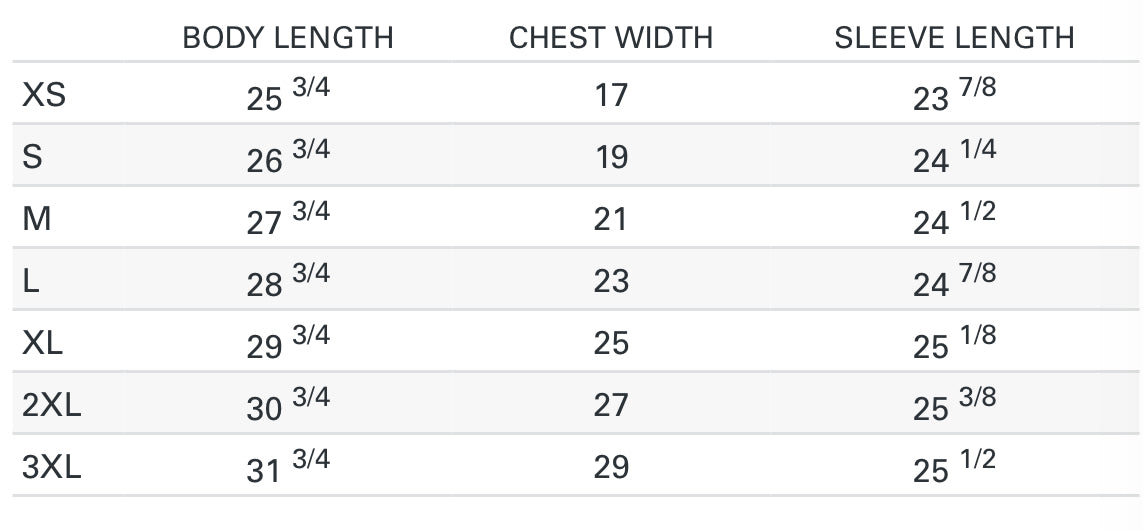Image resolution: width=1143 pixels, height=530 pixels.
Task: Click chest width value 21 for M
Action: [611, 219]
